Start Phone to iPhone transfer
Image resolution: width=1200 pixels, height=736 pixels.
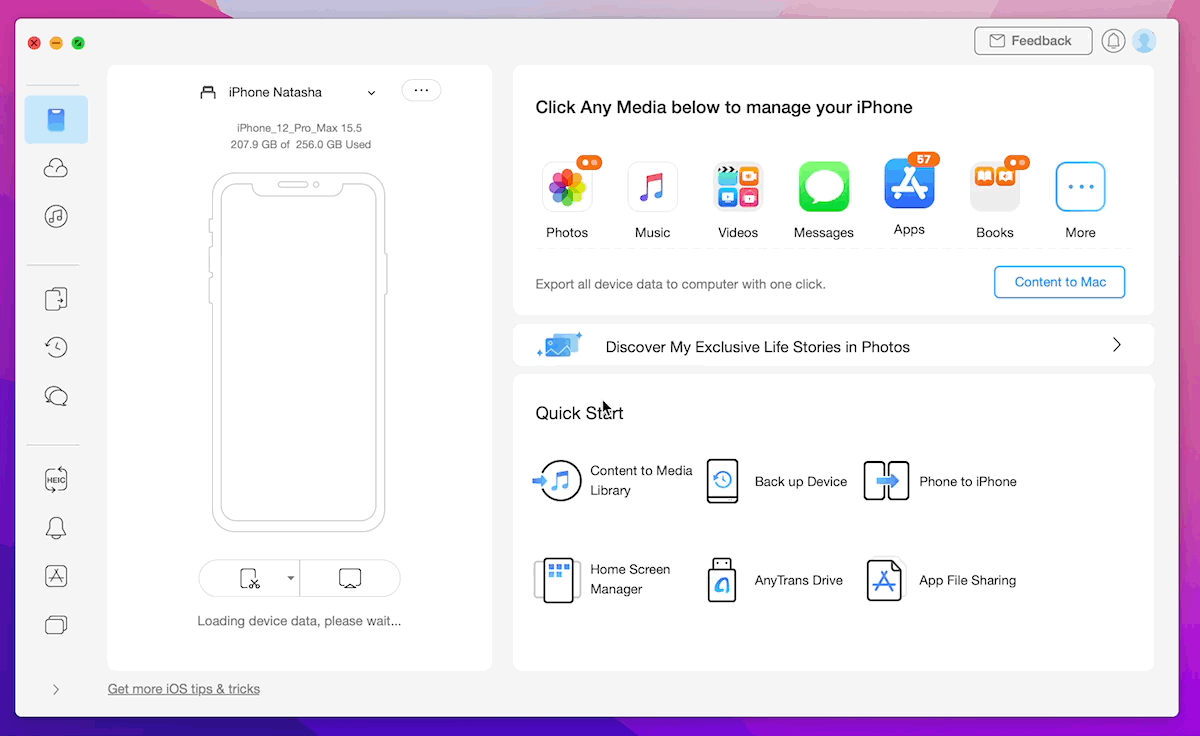pyautogui.click(x=940, y=481)
